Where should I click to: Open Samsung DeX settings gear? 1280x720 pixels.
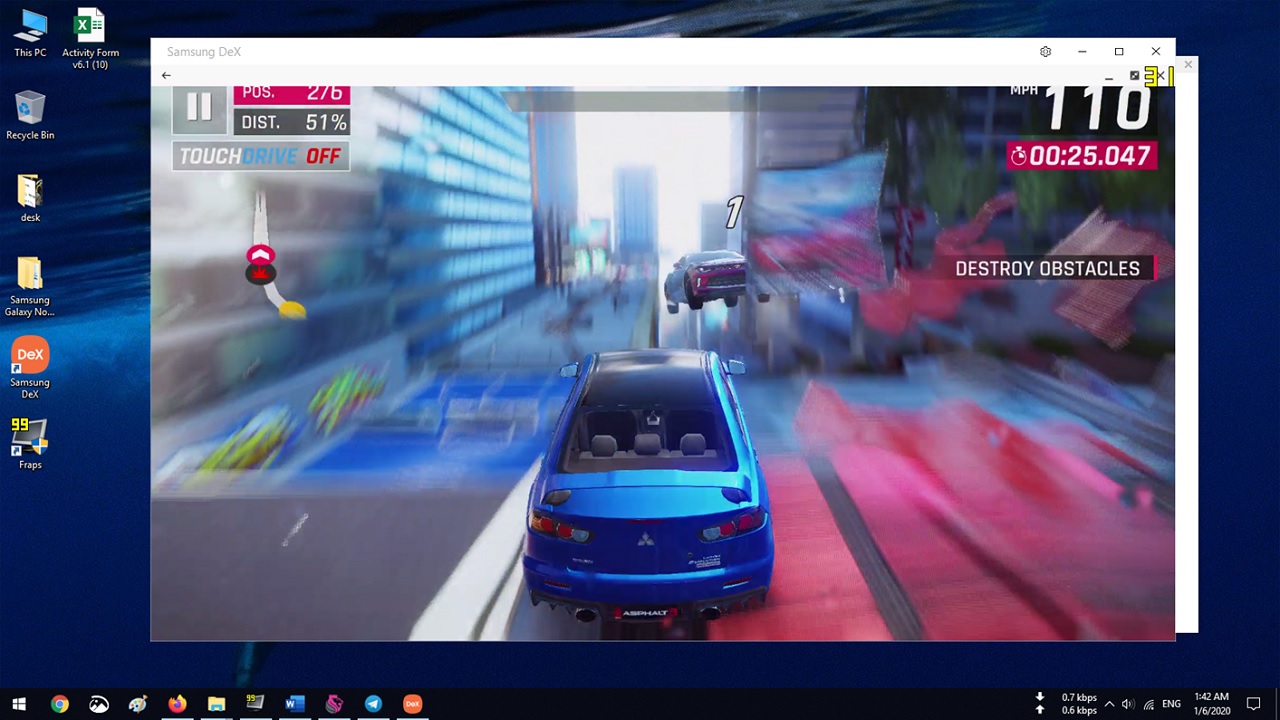point(1045,52)
